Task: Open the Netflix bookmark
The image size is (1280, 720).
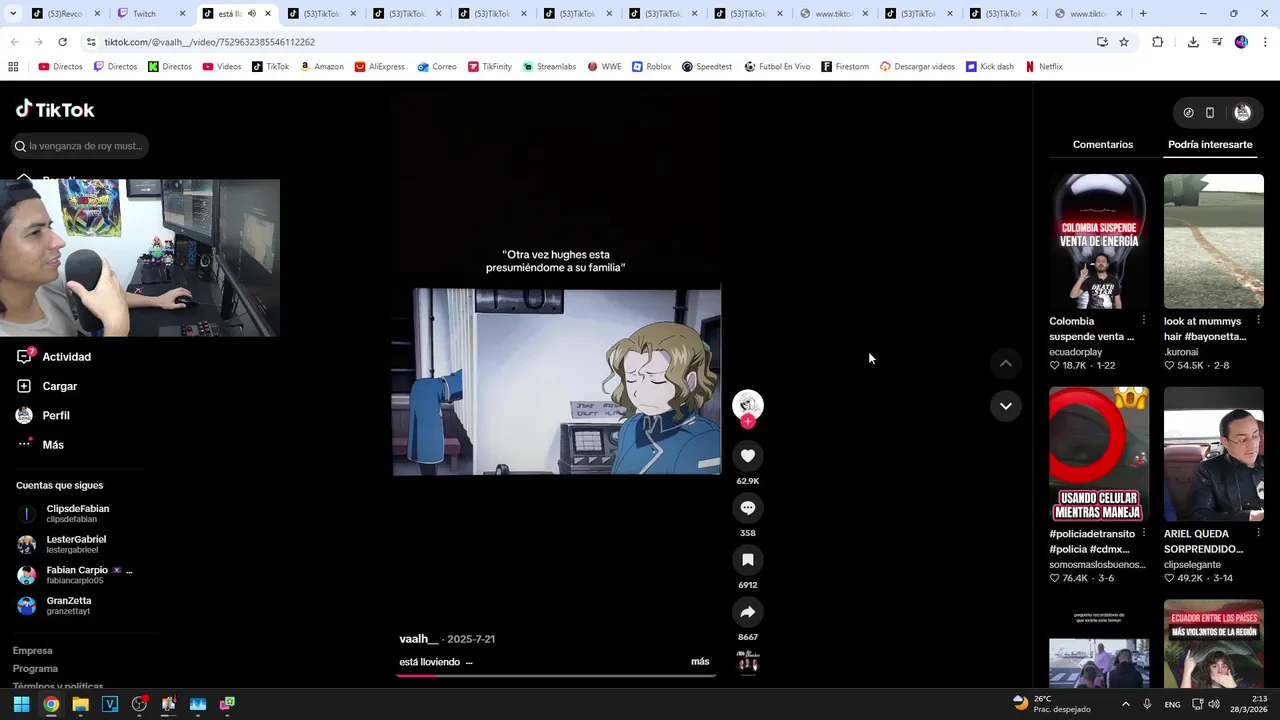Action: point(1043,67)
